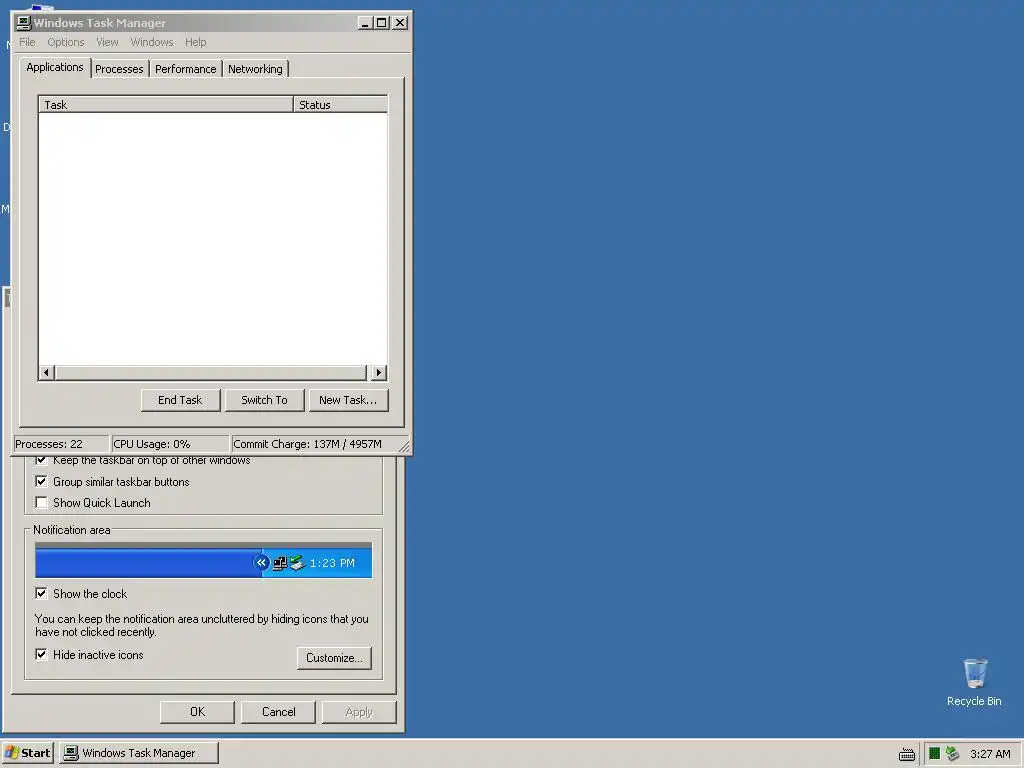
Task: Toggle Hide inactive icons checkbox
Action: coord(41,654)
